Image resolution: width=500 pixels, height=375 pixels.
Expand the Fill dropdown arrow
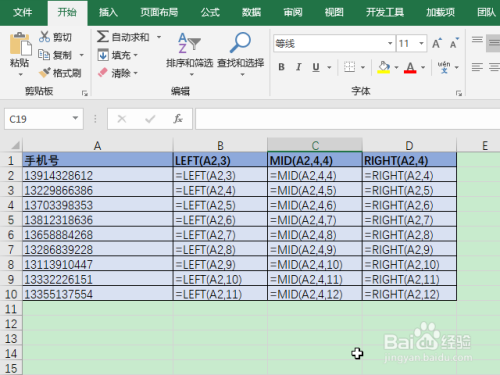click(135, 55)
